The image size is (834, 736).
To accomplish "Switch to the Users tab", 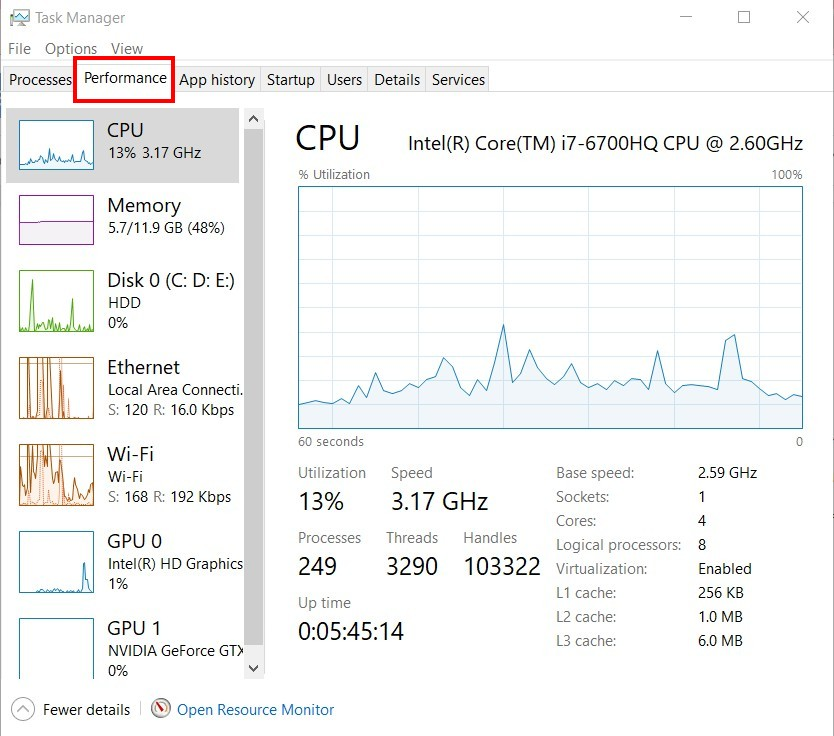I will (344, 79).
